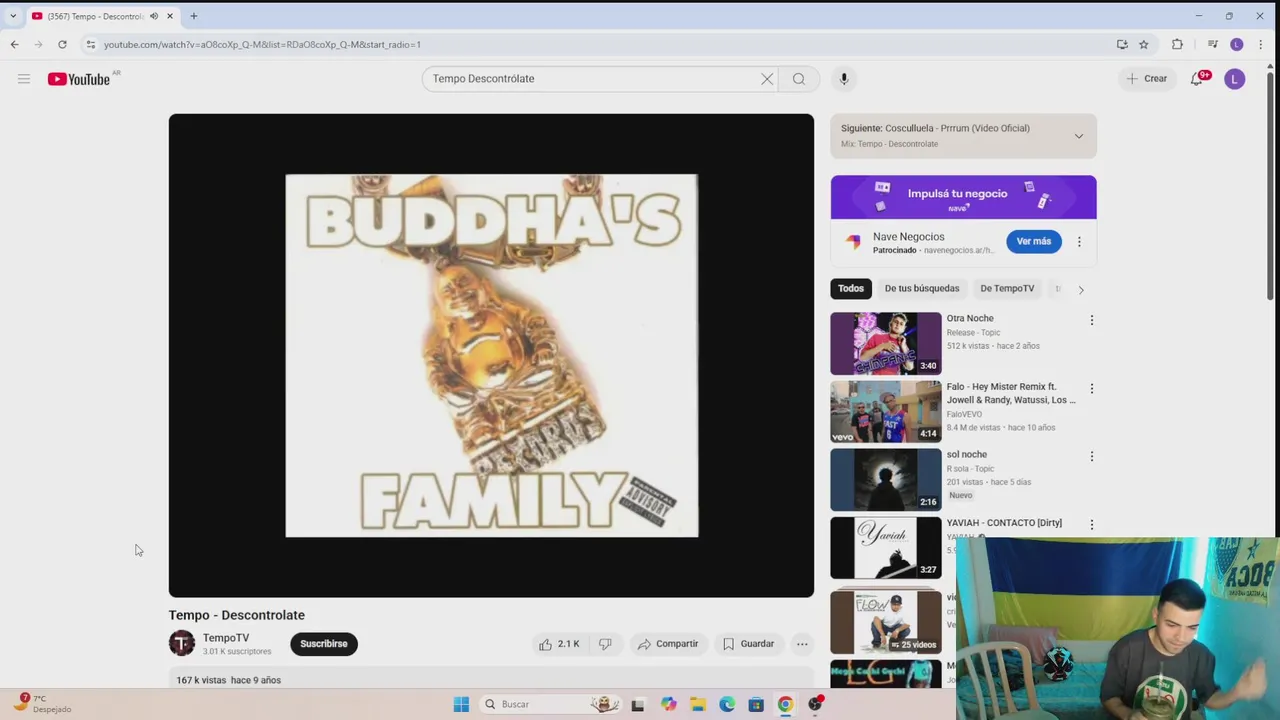1280x720 pixels.
Task: Go to the YouTube home logo
Action: point(79,79)
